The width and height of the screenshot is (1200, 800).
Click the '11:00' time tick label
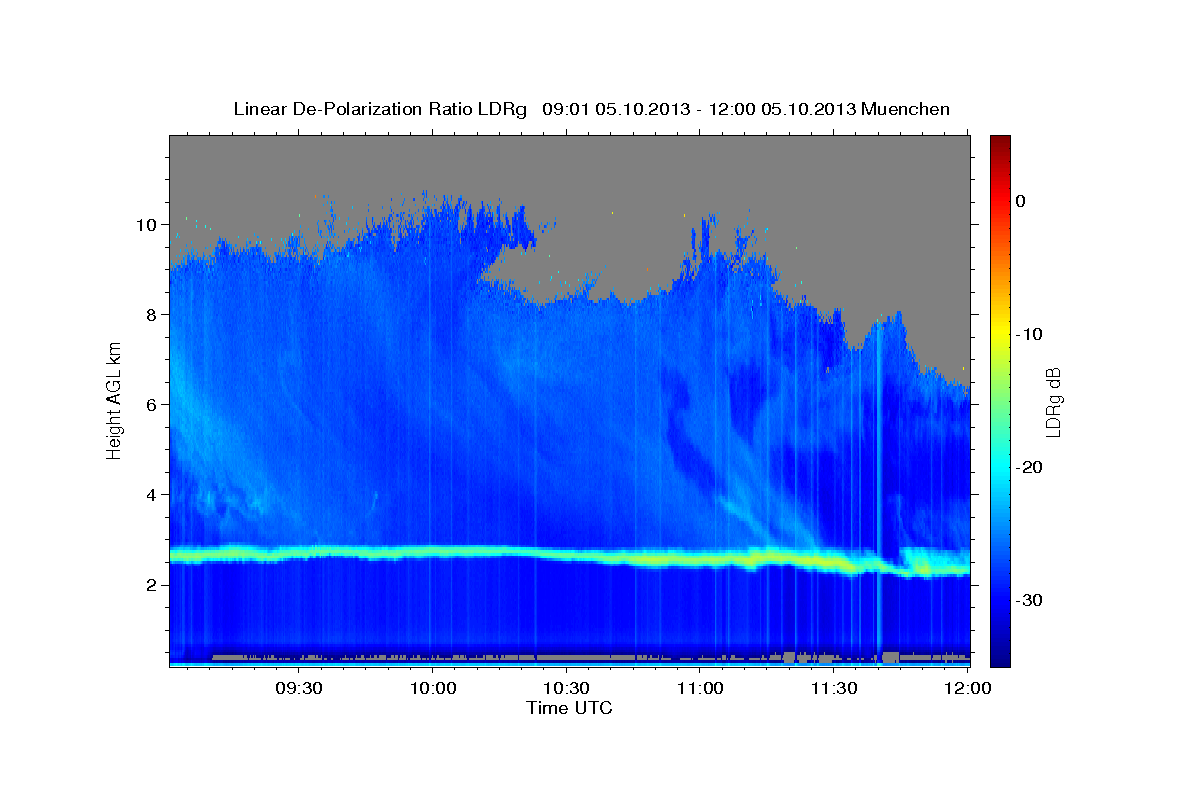[x=700, y=689]
